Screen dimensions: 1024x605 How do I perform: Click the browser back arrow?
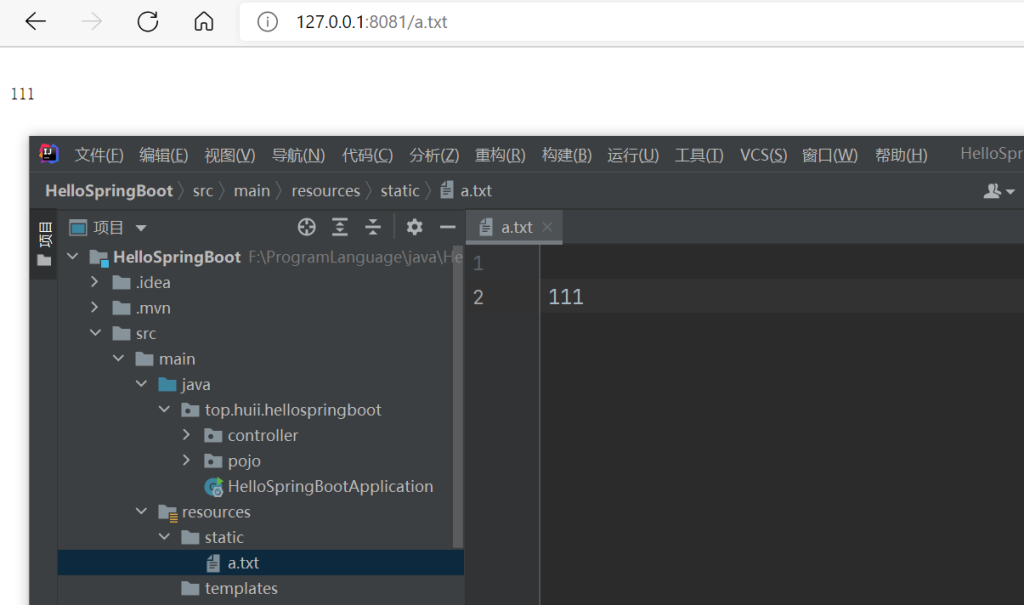pyautogui.click(x=36, y=22)
